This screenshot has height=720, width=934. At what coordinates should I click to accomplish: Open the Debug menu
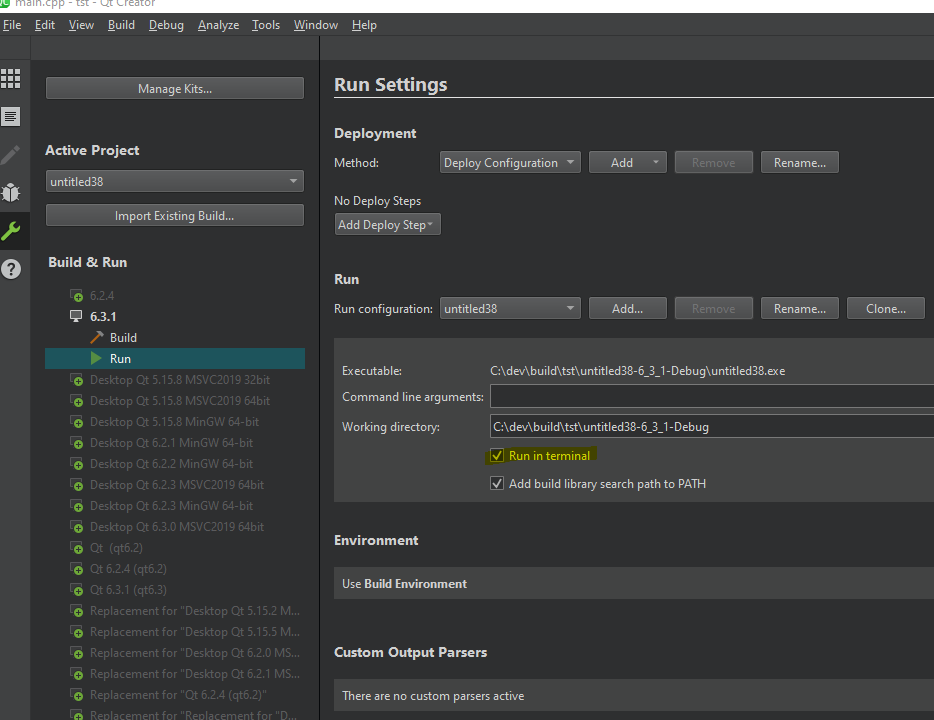(x=166, y=25)
